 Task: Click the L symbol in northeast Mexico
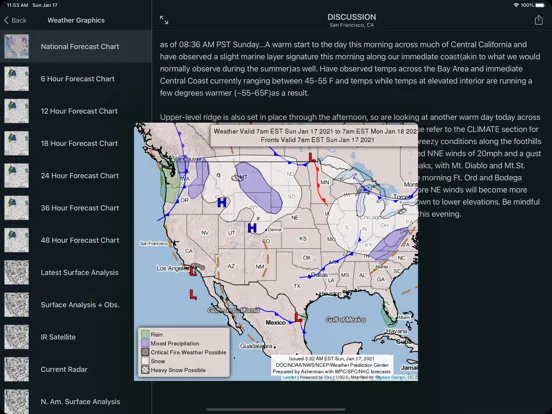298,318
